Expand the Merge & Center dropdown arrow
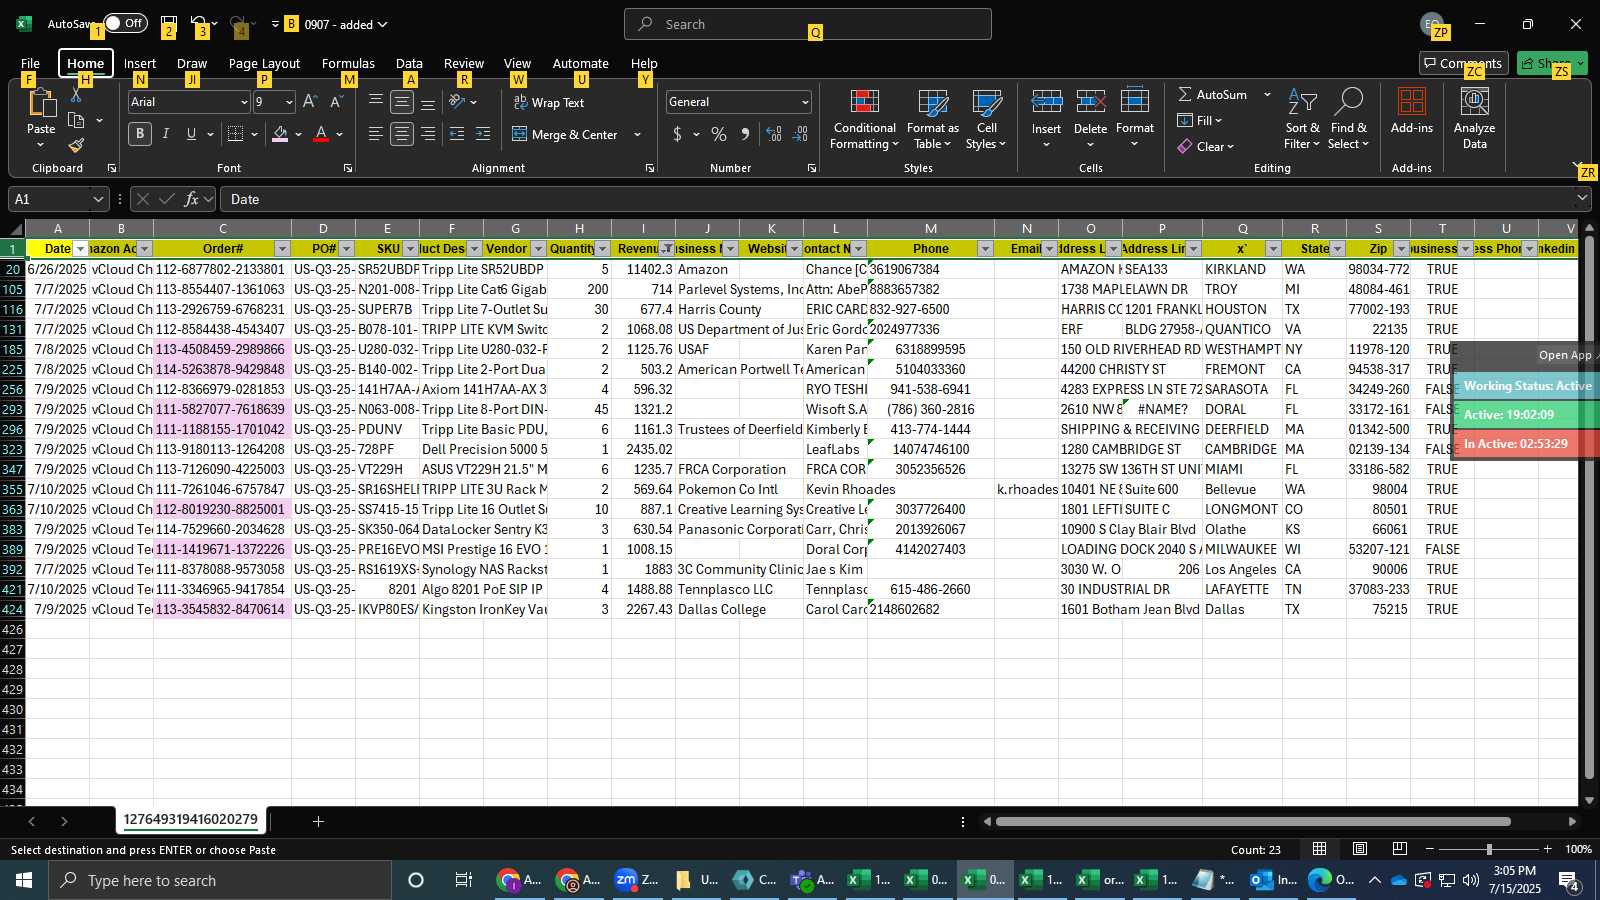This screenshot has width=1600, height=900. [637, 135]
